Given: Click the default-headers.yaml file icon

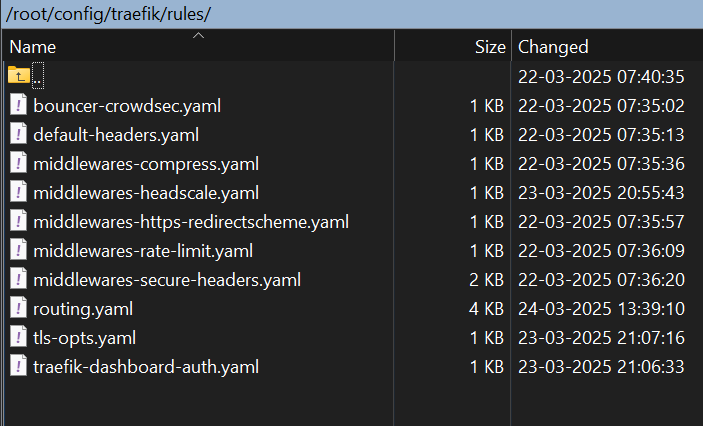Looking at the screenshot, I should (18, 135).
